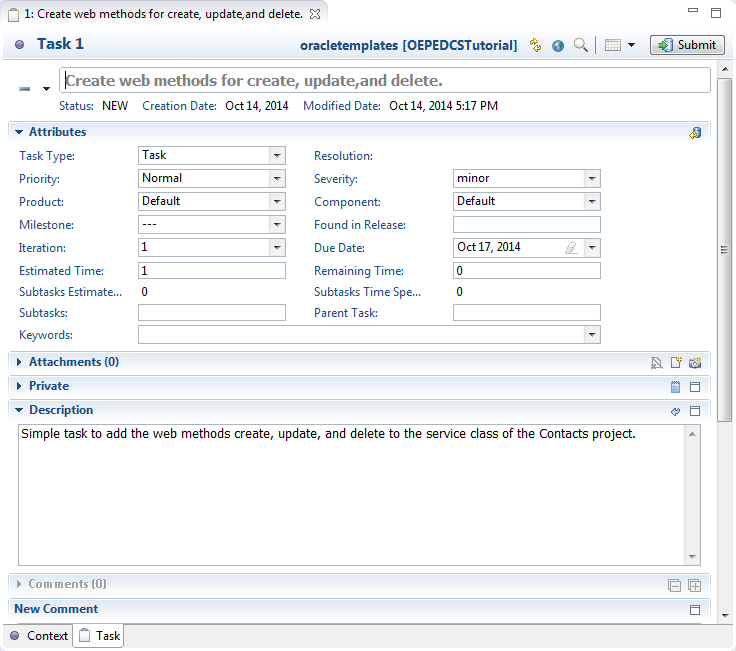Open dropdown arrow next to calendar icon

(x=631, y=45)
